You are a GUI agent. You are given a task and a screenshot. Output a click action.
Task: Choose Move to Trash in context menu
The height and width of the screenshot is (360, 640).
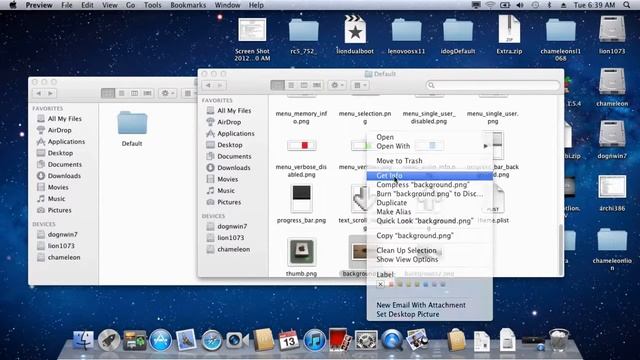point(429,161)
